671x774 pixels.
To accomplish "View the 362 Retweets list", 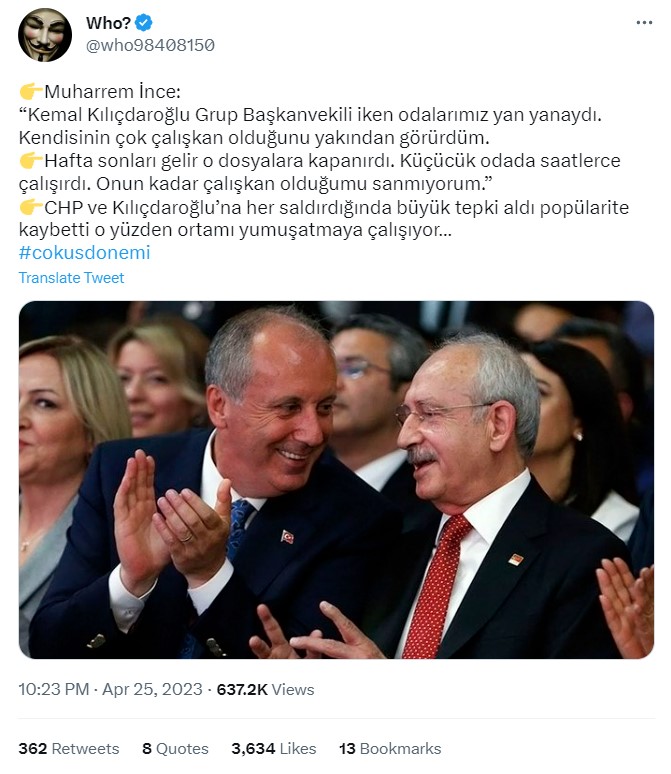I will pyautogui.click(x=69, y=748).
